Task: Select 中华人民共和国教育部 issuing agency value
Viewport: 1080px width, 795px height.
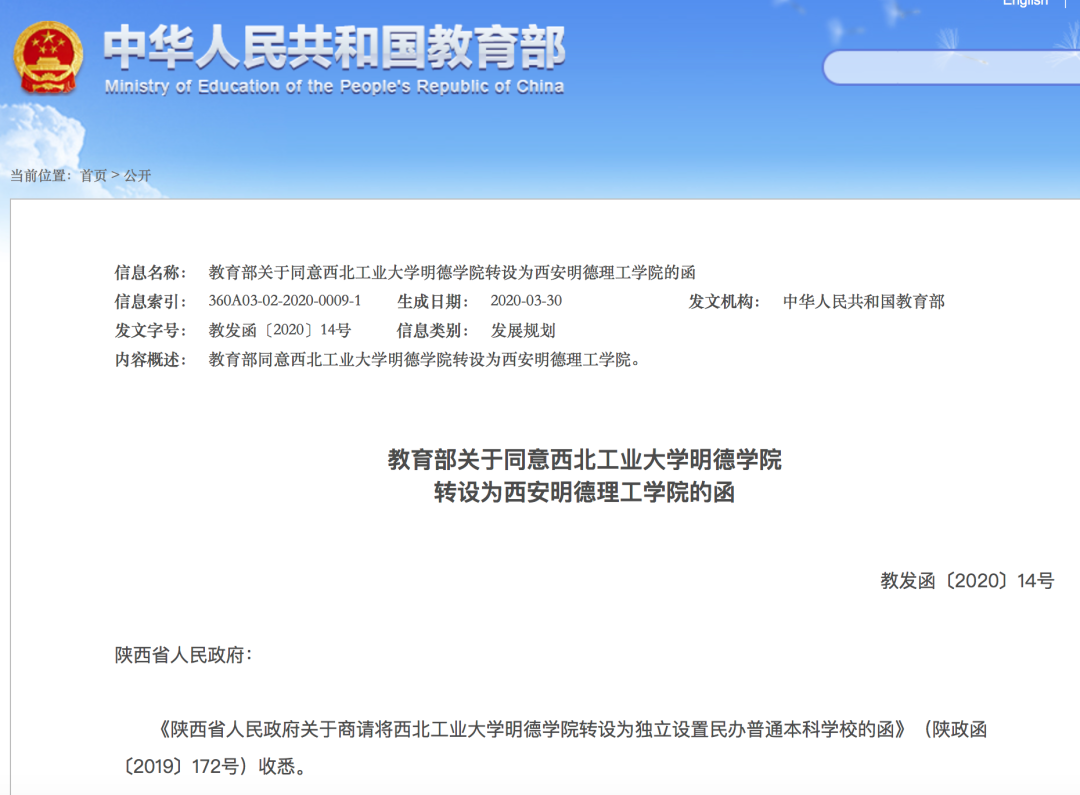Action: tap(864, 302)
